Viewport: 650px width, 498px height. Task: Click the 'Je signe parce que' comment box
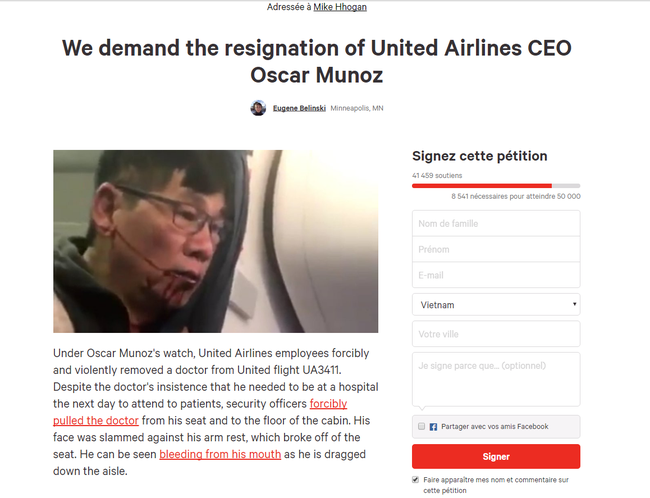[496, 379]
